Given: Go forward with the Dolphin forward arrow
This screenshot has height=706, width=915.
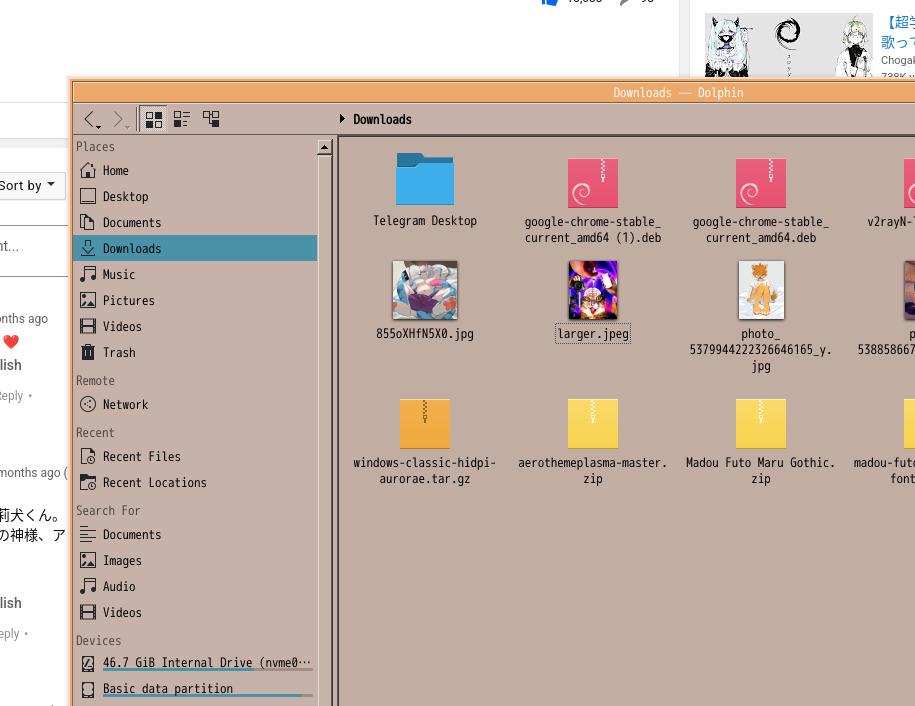Looking at the screenshot, I should pyautogui.click(x=119, y=120).
